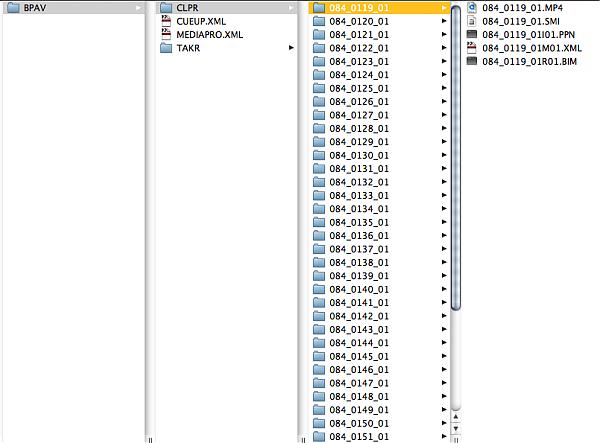The width and height of the screenshot is (600, 443).
Task: Click the folder icon for 084_0137_01
Action: point(319,249)
